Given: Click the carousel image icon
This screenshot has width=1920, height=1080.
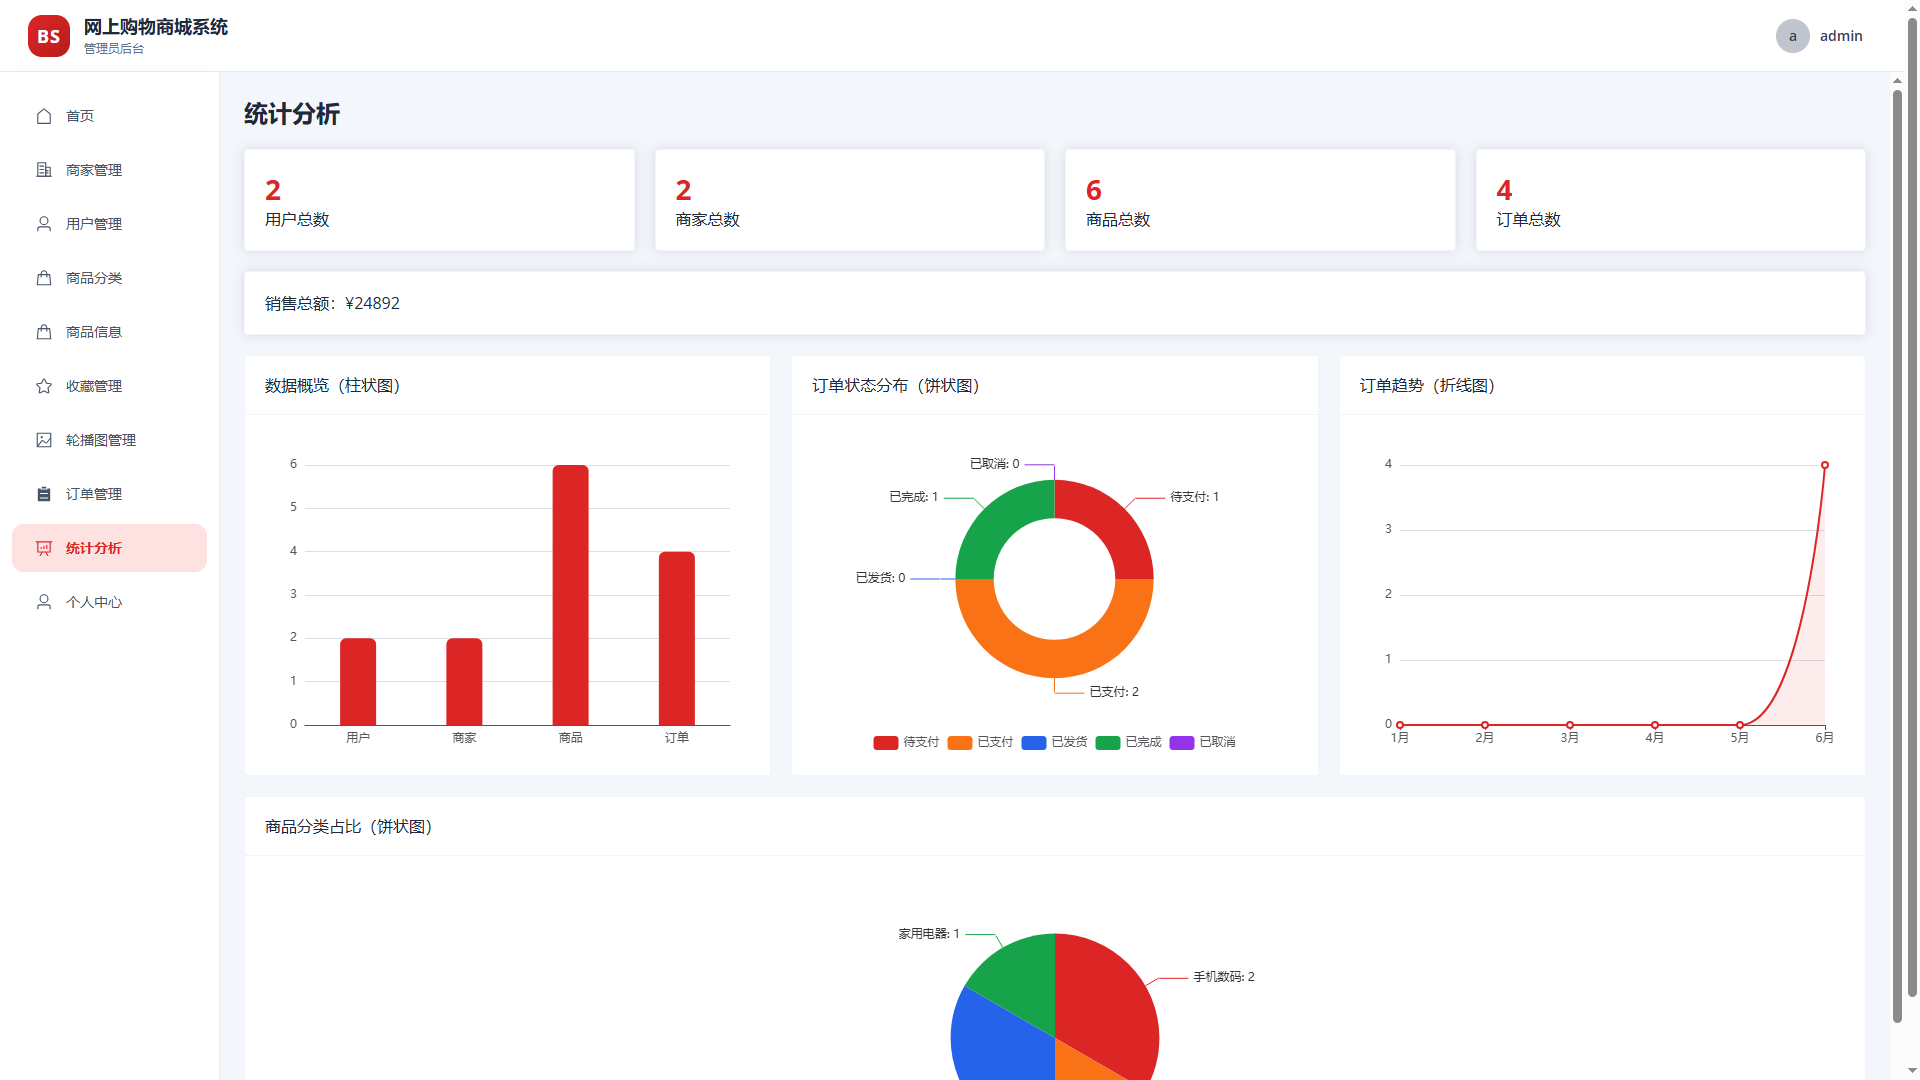Looking at the screenshot, I should pos(44,440).
